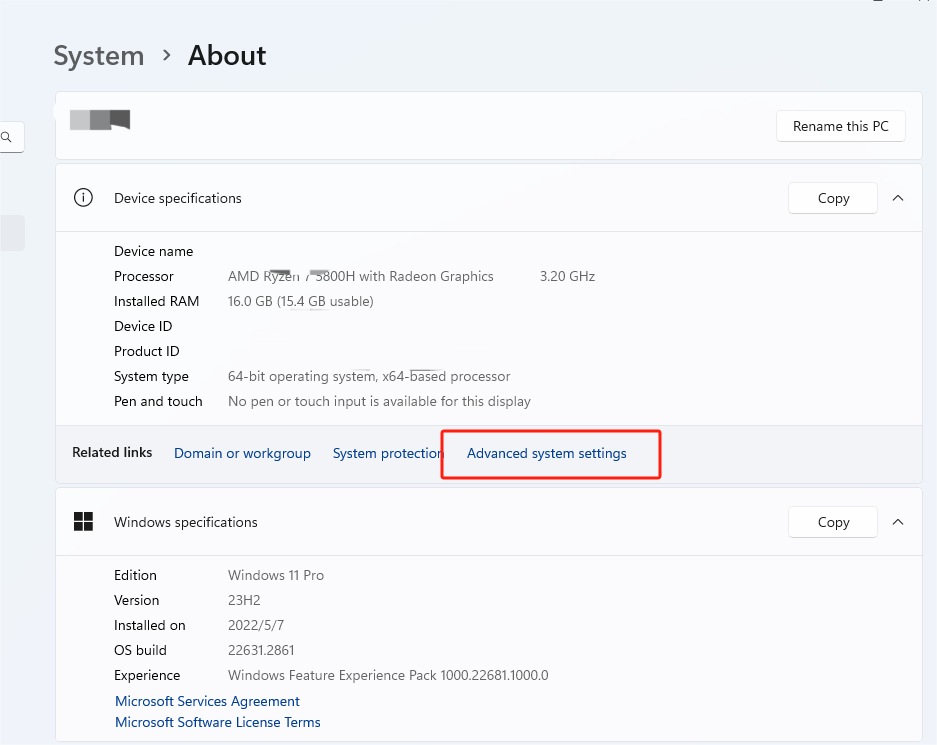
Task: Click the Windows specifications heading
Action: [186, 522]
